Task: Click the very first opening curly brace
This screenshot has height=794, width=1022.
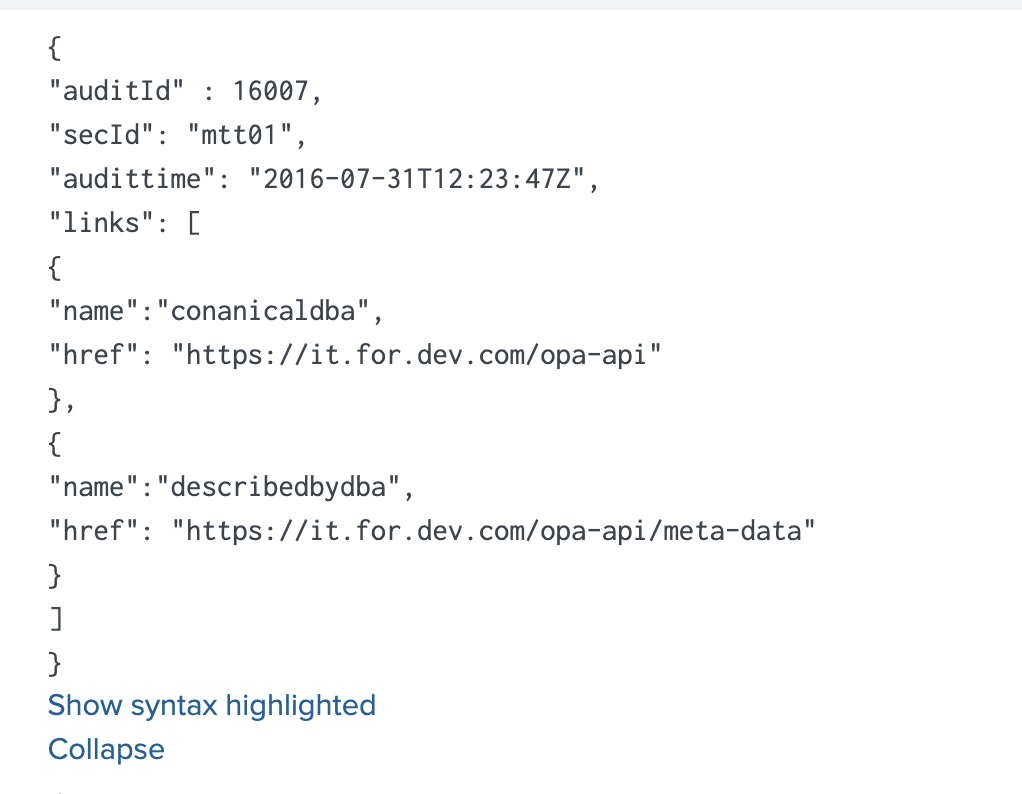Action: (x=56, y=47)
